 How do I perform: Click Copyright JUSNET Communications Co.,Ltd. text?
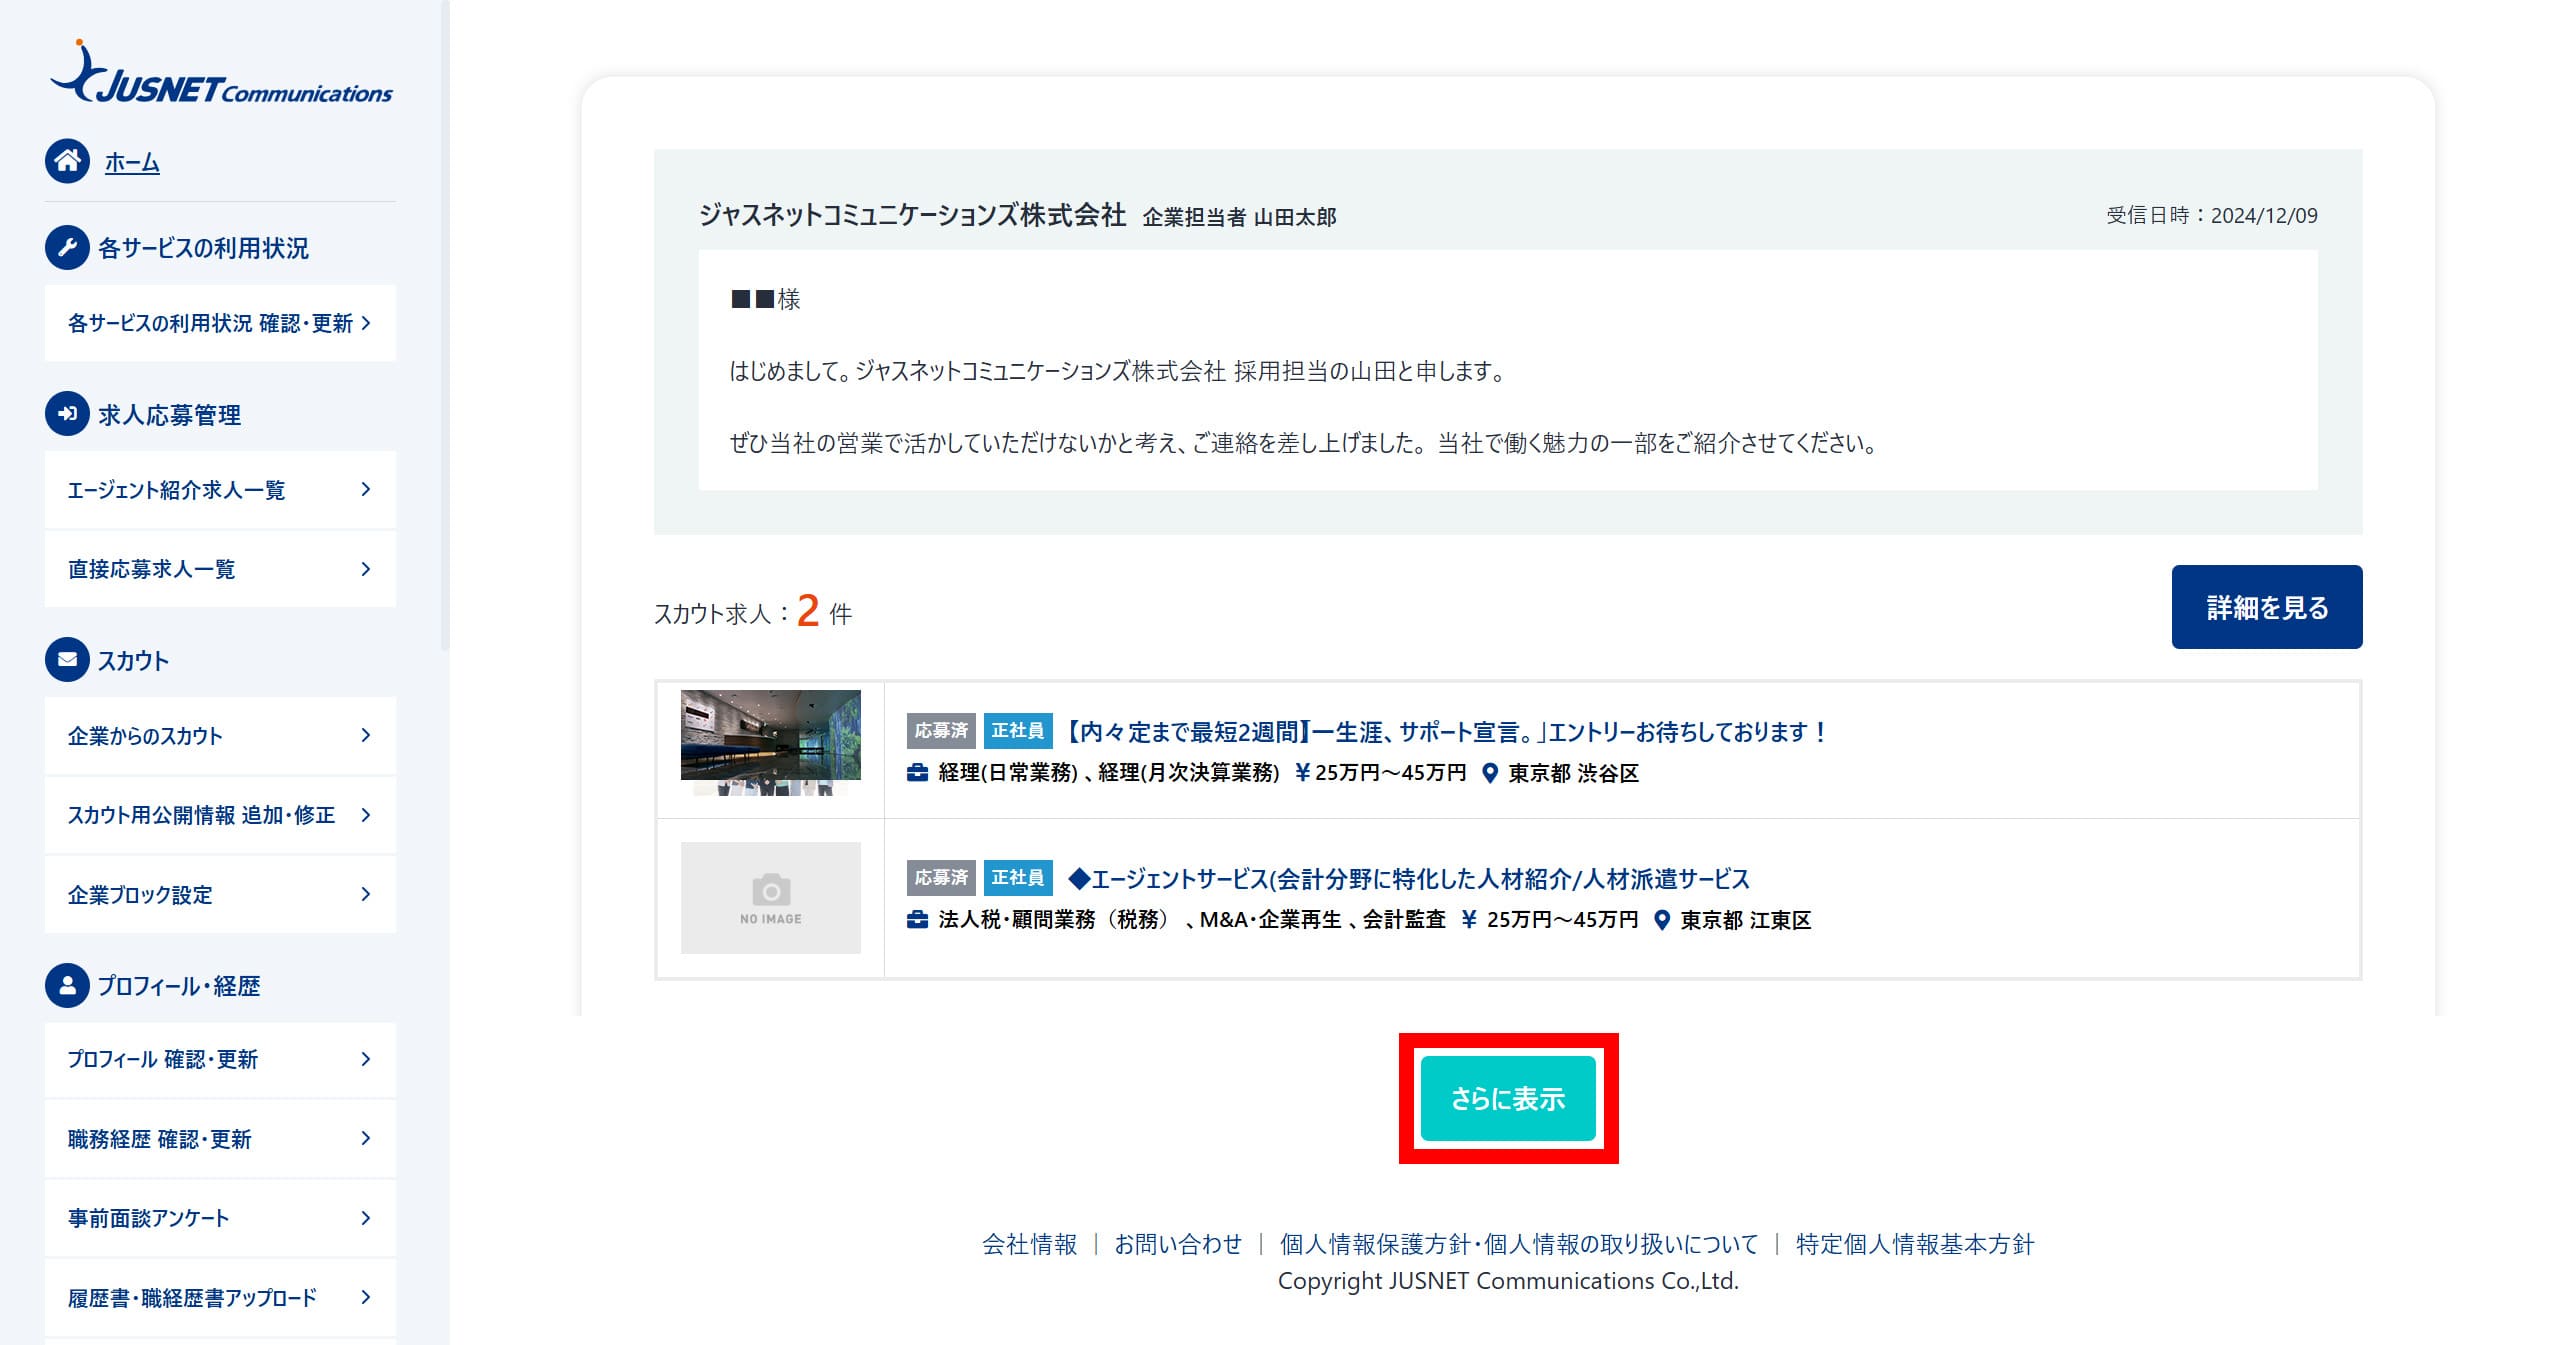pyautogui.click(x=1508, y=1281)
